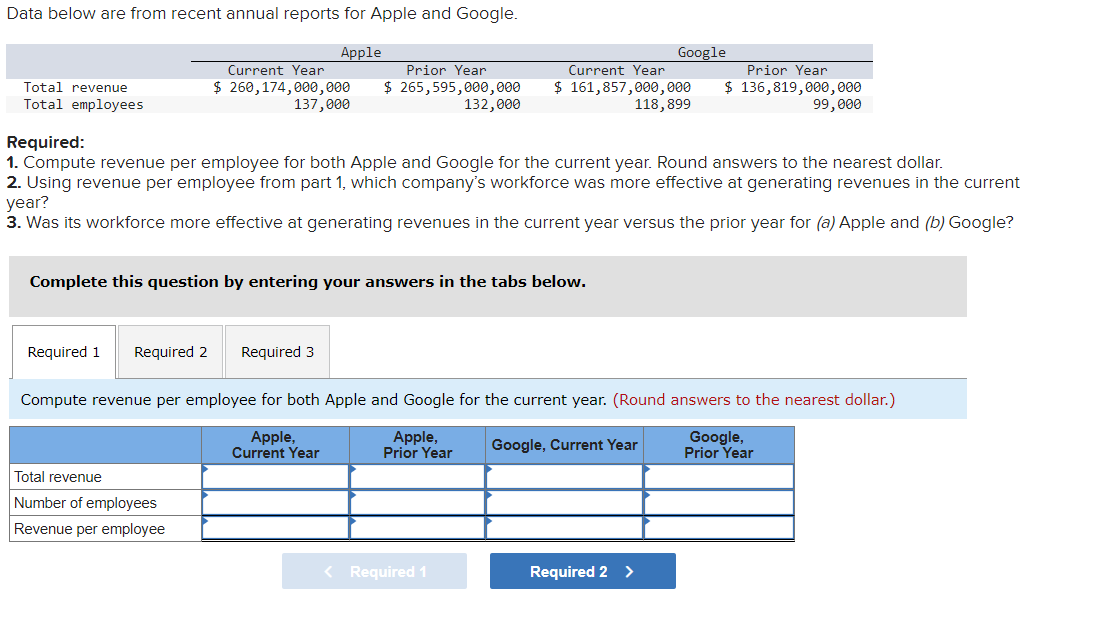Switch to the Required 3 tab

276,351
